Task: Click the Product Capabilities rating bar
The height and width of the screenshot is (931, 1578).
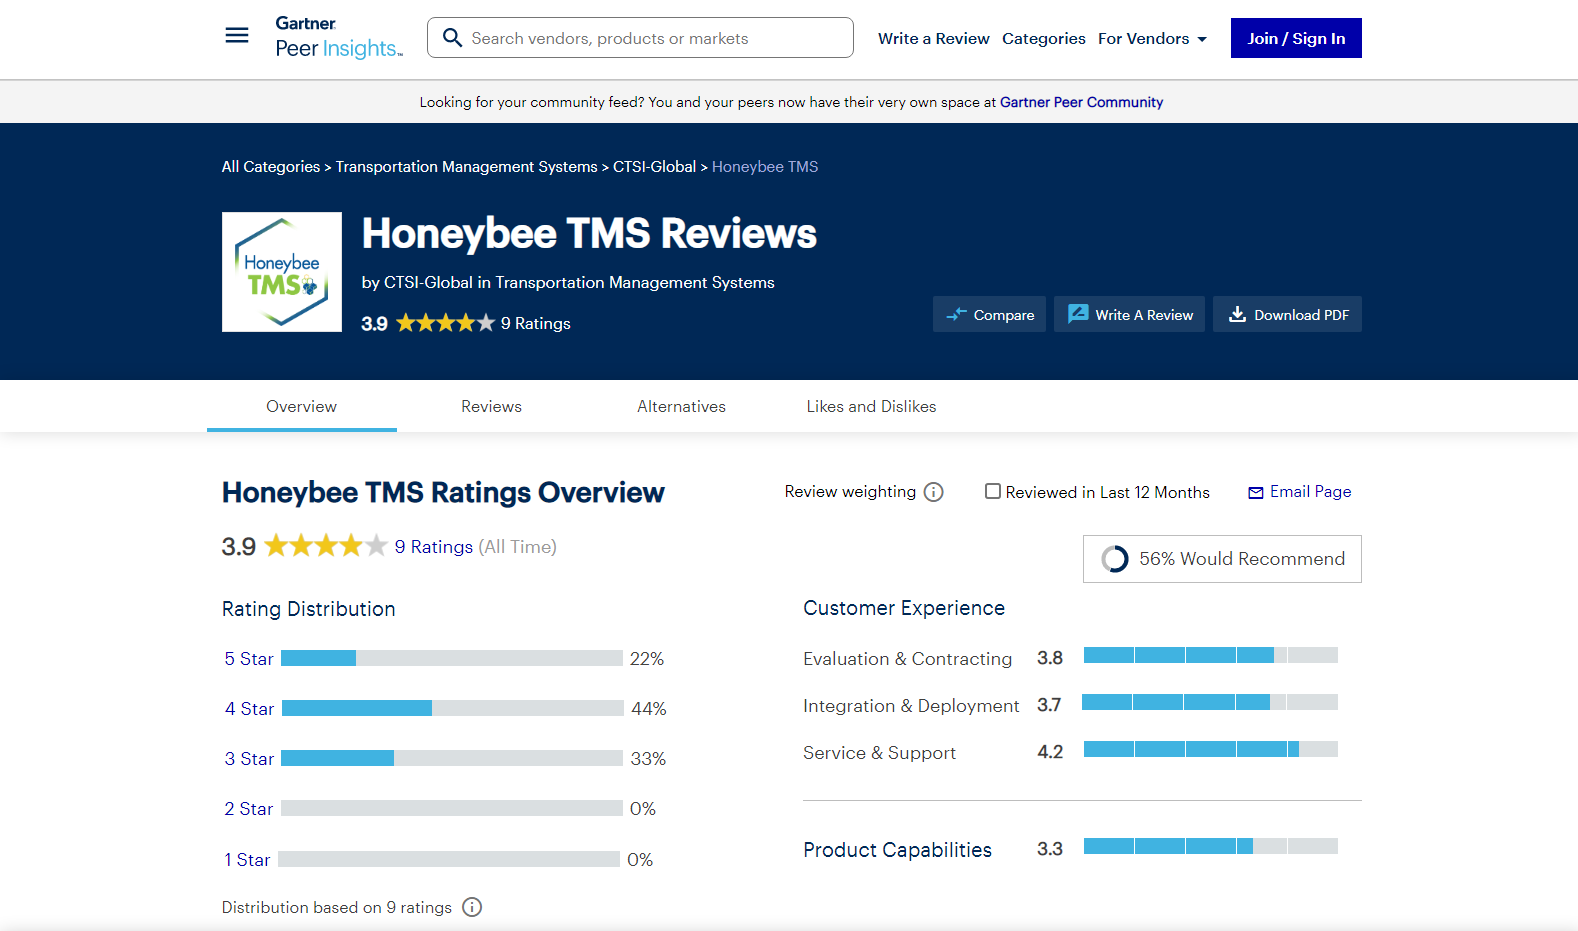Action: [x=1211, y=846]
